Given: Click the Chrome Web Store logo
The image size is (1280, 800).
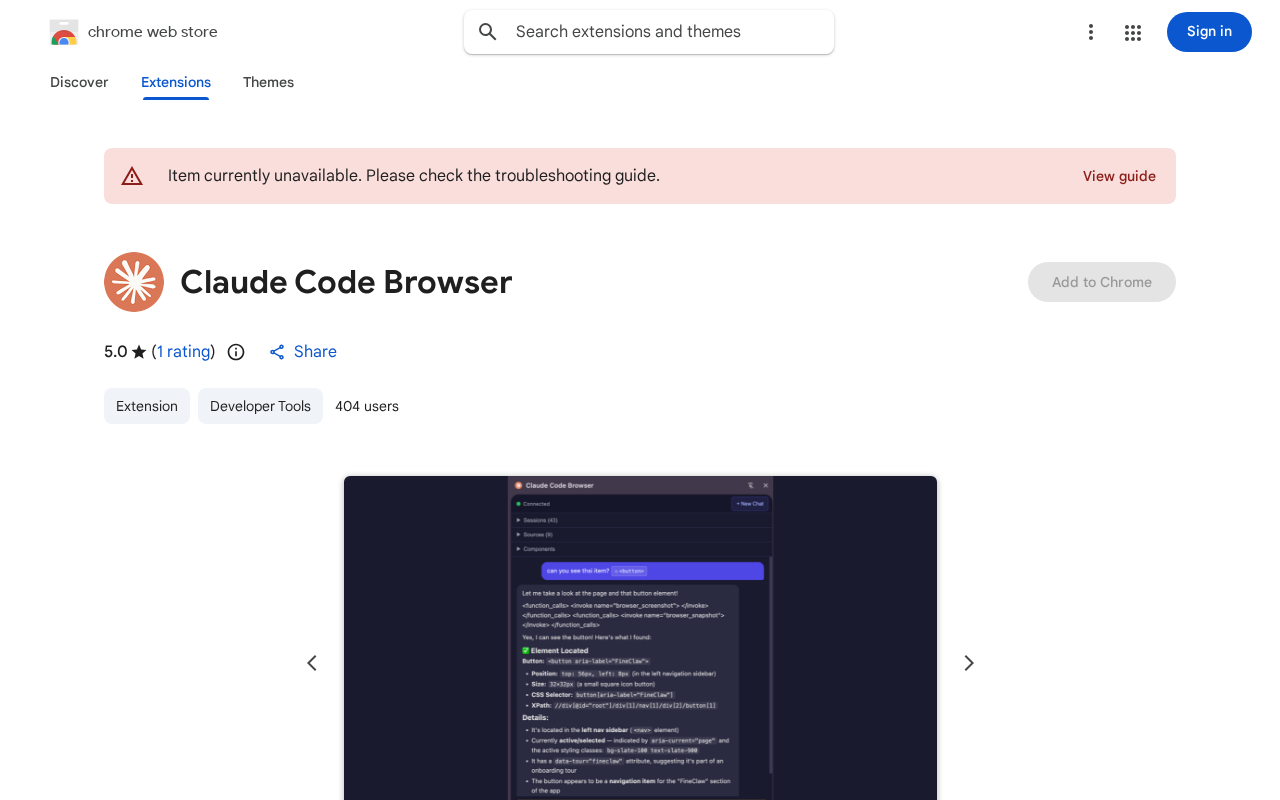Looking at the screenshot, I should click(x=64, y=32).
